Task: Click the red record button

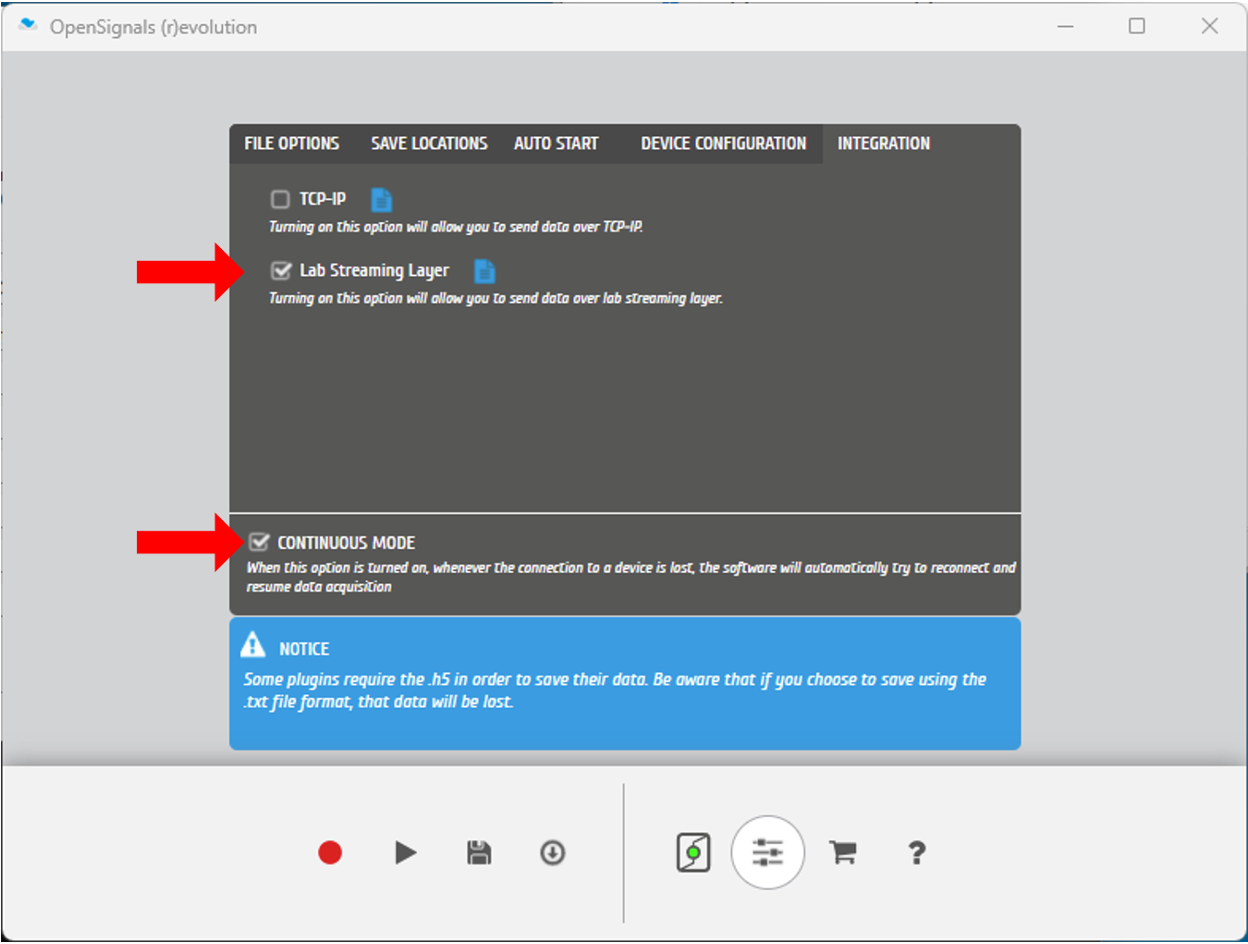Action: pos(330,853)
